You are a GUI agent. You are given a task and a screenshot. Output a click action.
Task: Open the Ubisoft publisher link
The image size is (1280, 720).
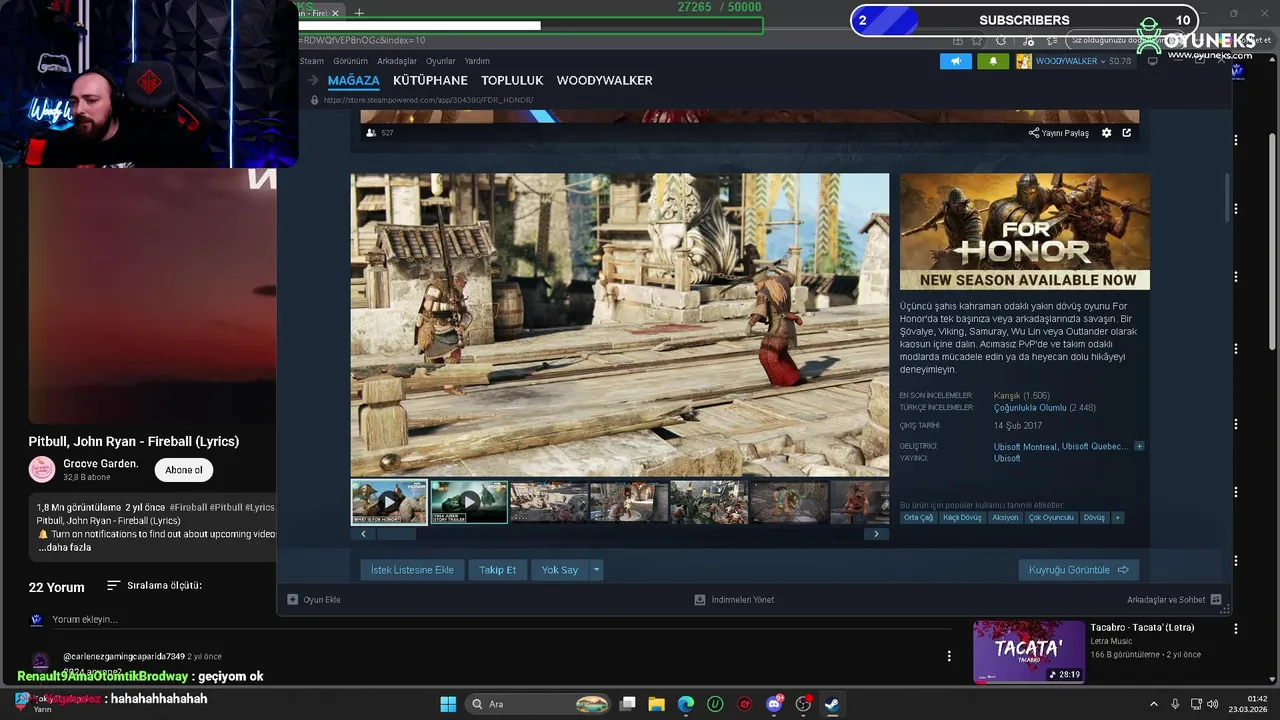click(x=1007, y=458)
